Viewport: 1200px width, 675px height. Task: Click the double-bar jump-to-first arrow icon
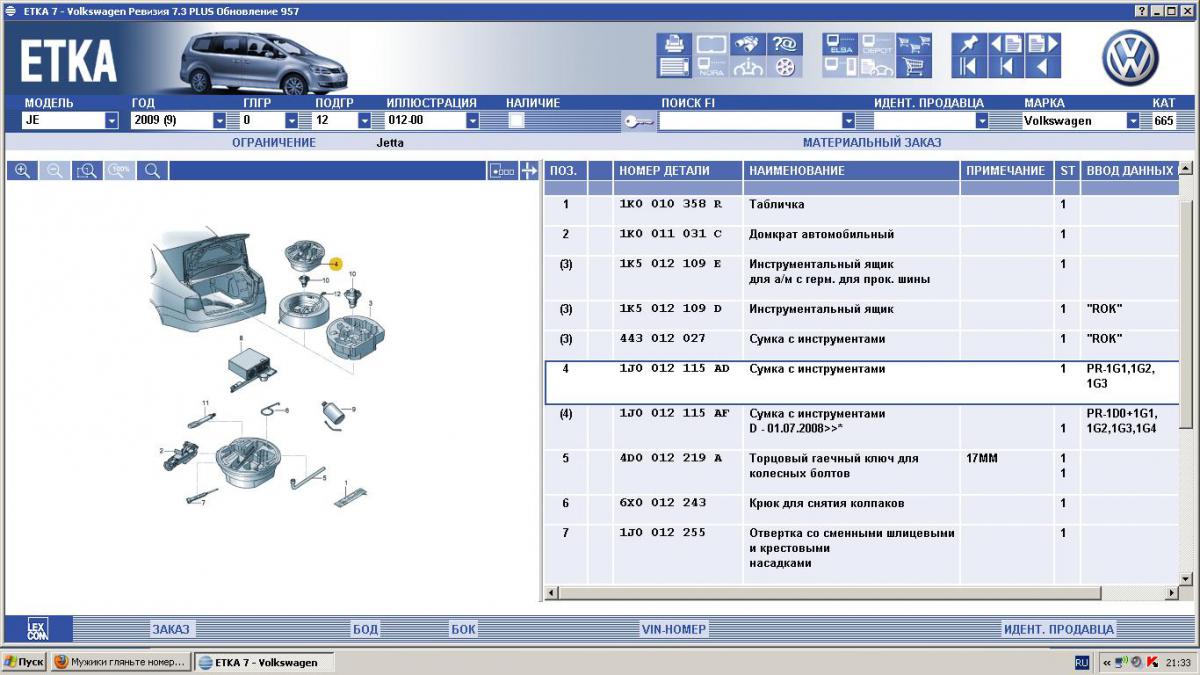pyautogui.click(x=968, y=67)
